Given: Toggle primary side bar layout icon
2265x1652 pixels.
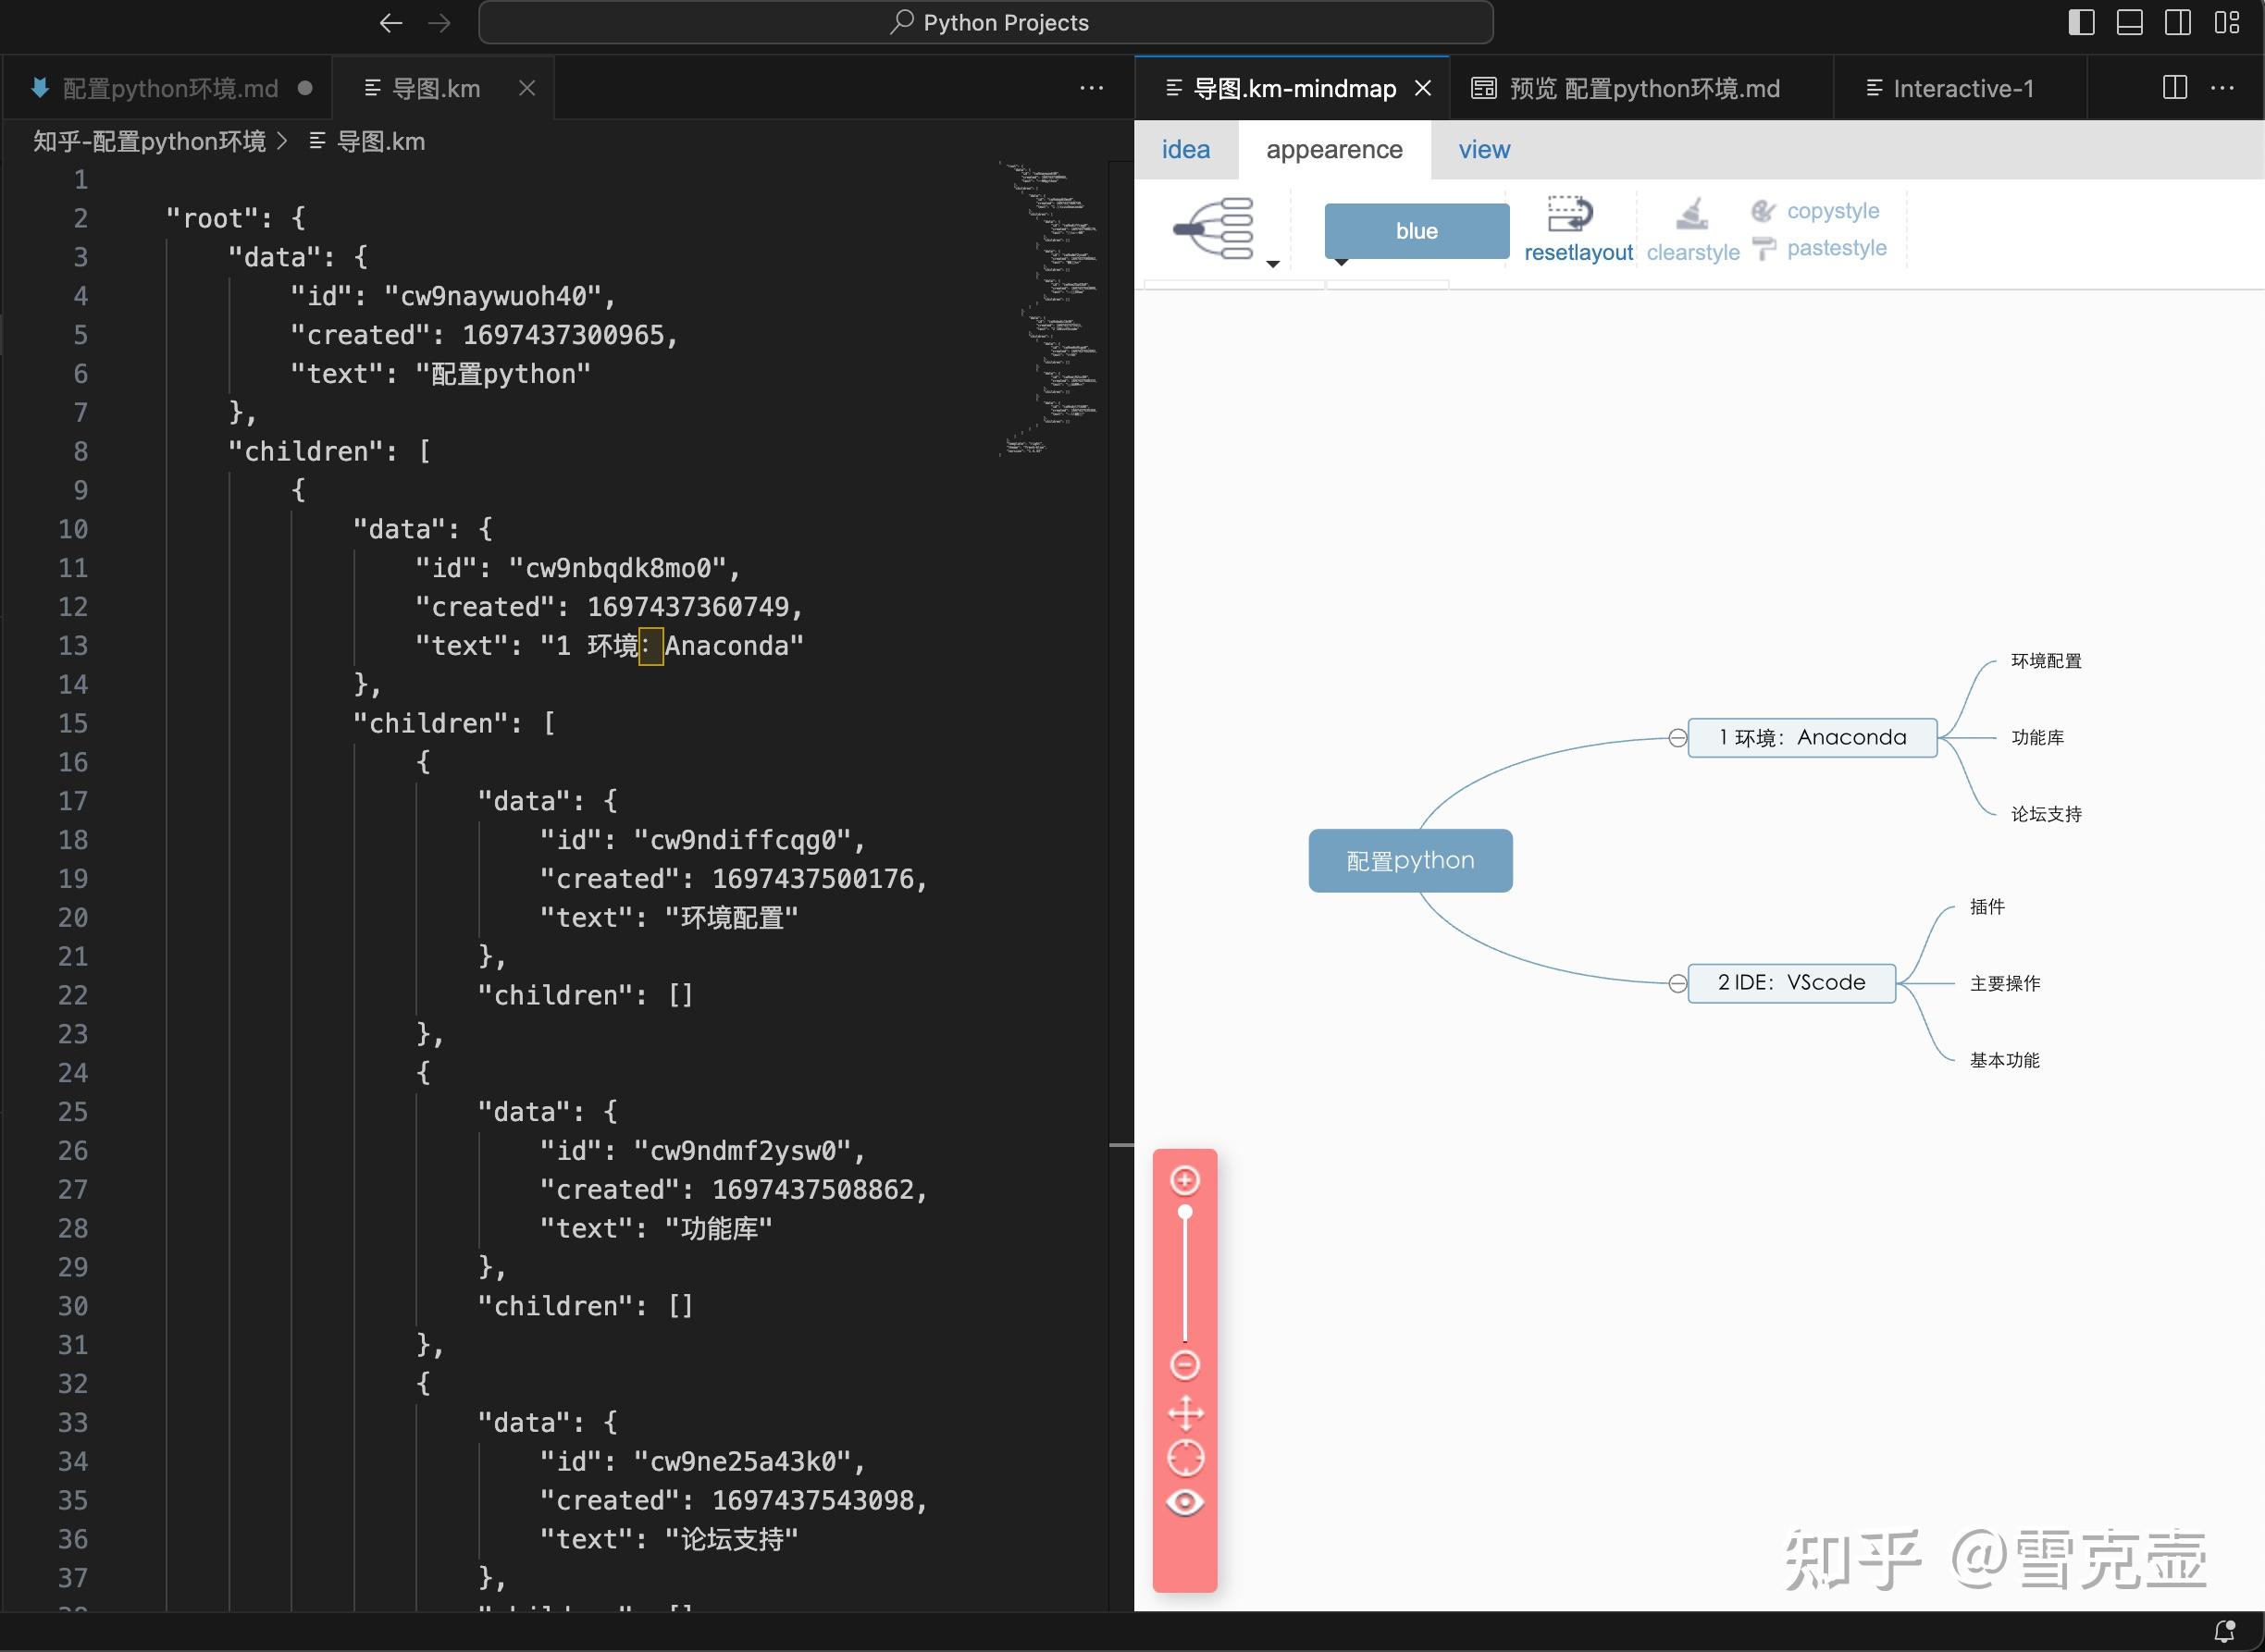Looking at the screenshot, I should 2082,23.
